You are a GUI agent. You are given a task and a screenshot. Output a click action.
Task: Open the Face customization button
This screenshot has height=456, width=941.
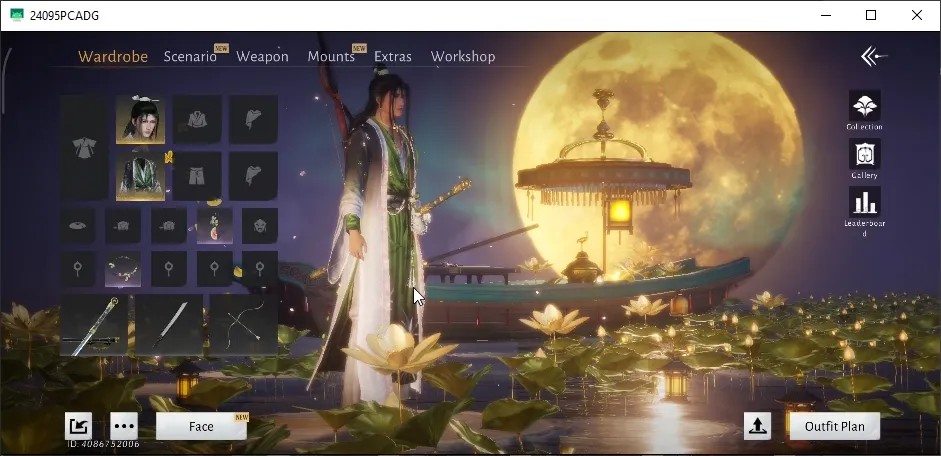pos(201,426)
